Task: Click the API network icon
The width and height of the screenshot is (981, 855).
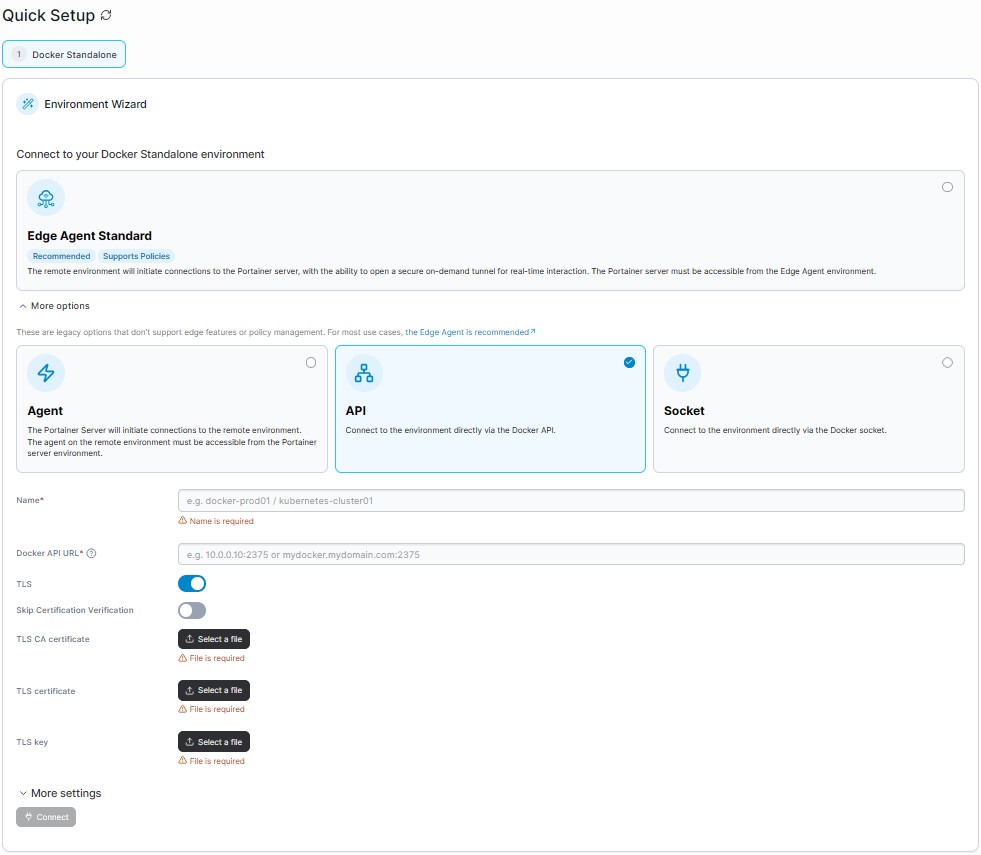Action: tap(363, 373)
